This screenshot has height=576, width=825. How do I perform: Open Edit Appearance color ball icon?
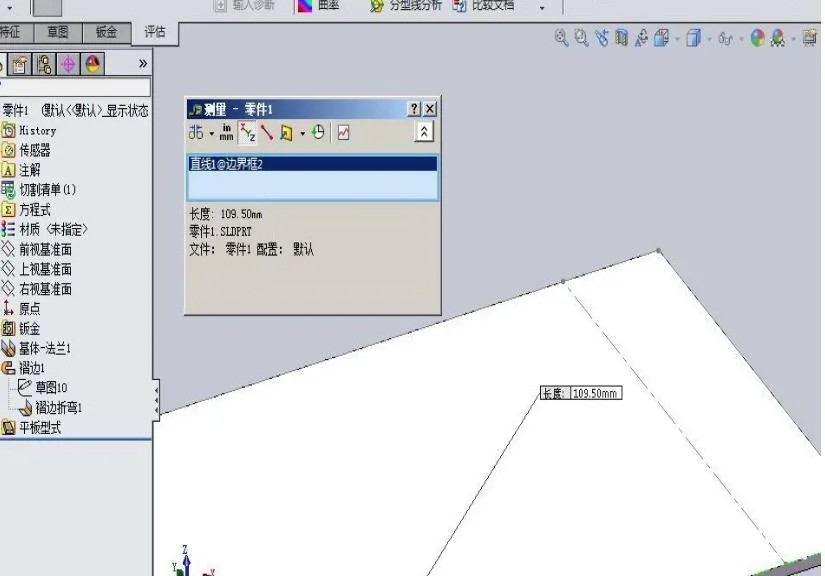(758, 38)
